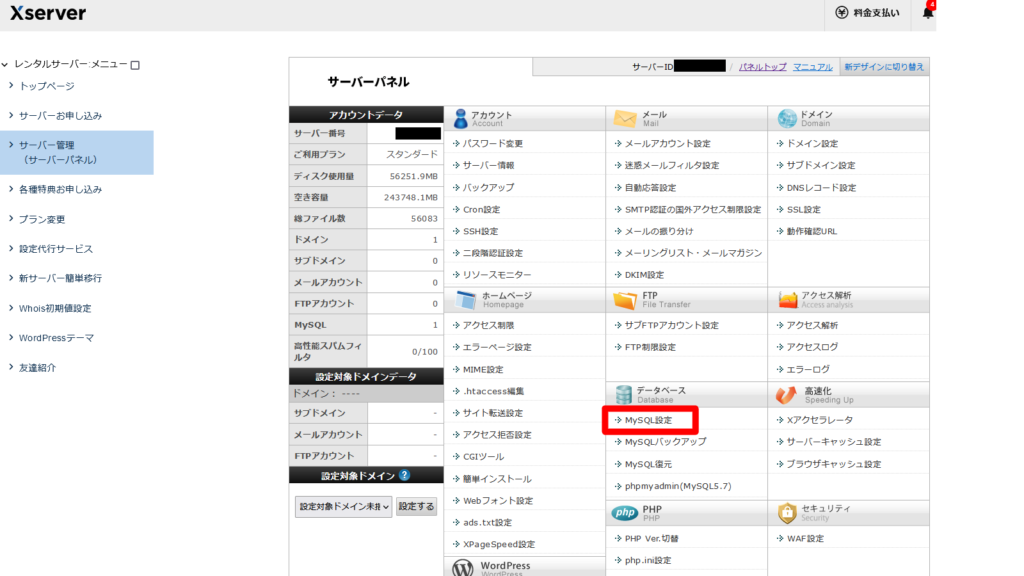Open サブドメイン設定
Viewport: 1024px width, 576px height.
[x=821, y=165]
